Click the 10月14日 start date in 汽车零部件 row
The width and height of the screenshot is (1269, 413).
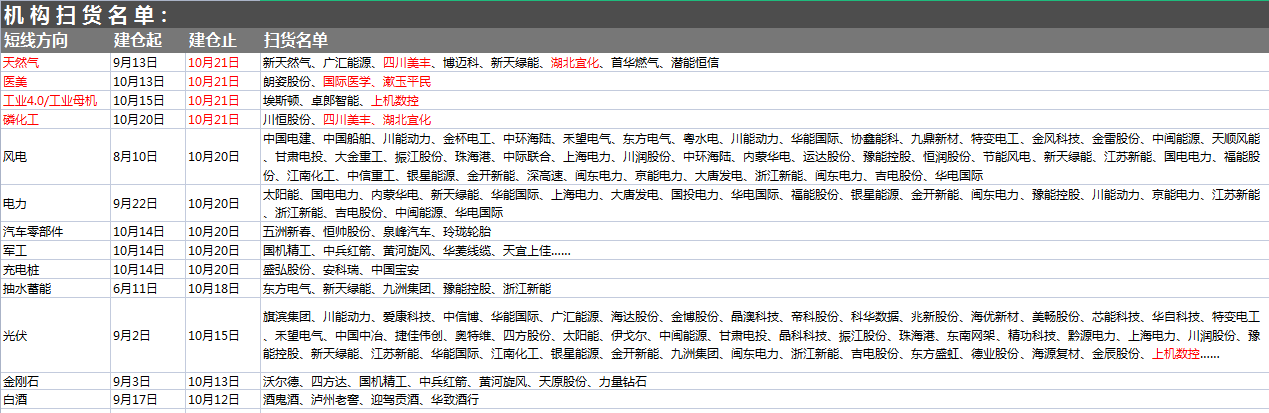pos(147,232)
